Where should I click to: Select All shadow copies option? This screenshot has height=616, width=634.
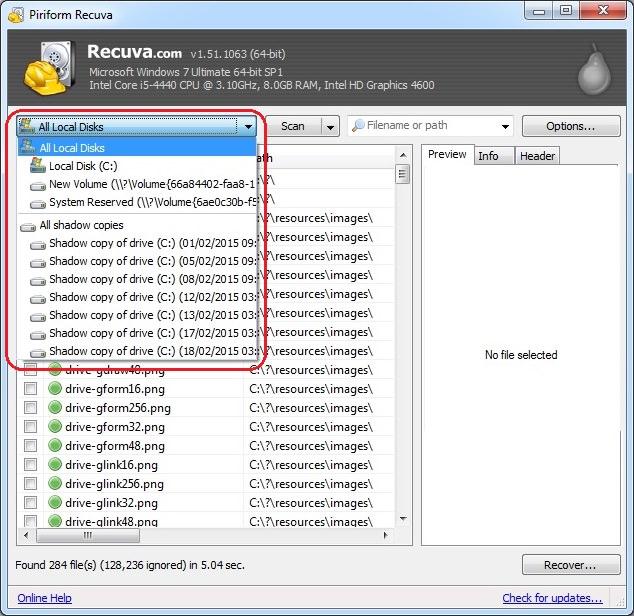click(137, 225)
